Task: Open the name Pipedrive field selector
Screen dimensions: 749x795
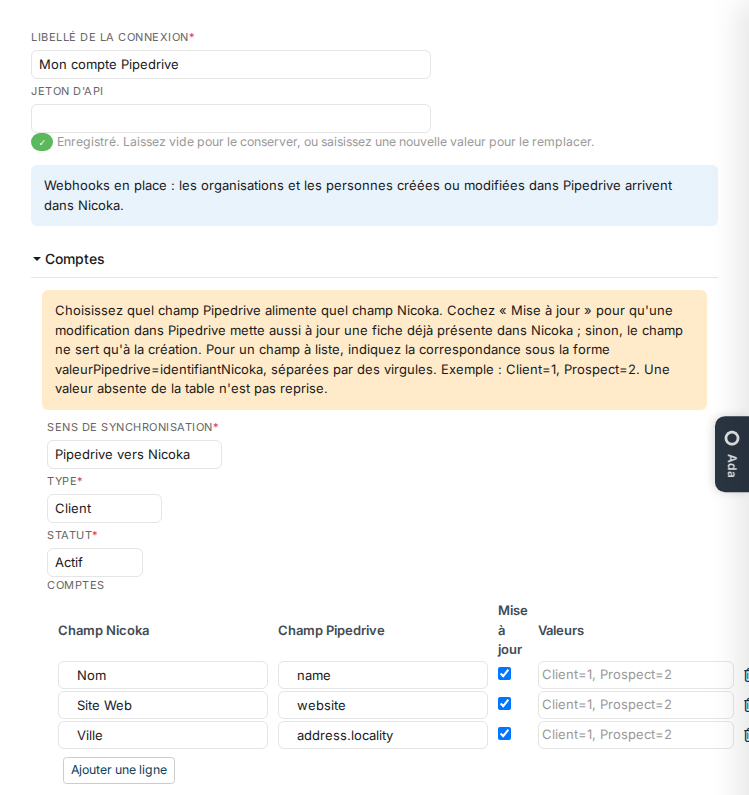Action: pos(383,675)
